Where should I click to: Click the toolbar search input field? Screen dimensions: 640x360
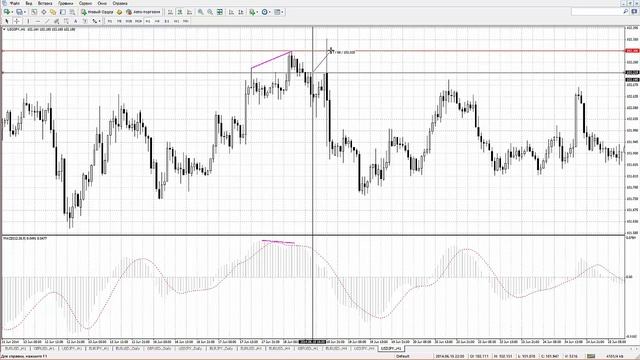[x=596, y=12]
